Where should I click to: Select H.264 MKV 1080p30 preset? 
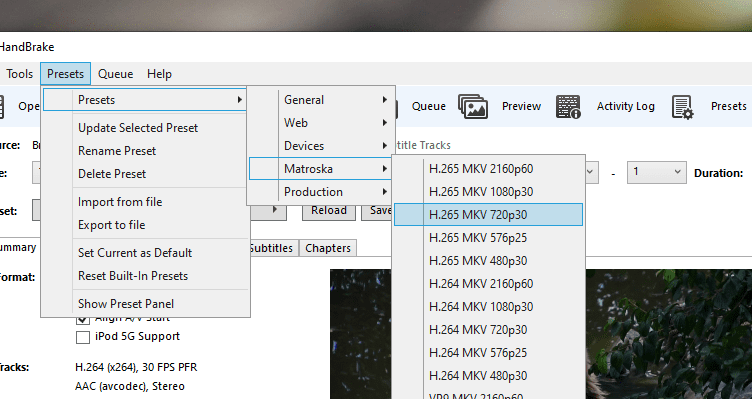click(x=488, y=307)
